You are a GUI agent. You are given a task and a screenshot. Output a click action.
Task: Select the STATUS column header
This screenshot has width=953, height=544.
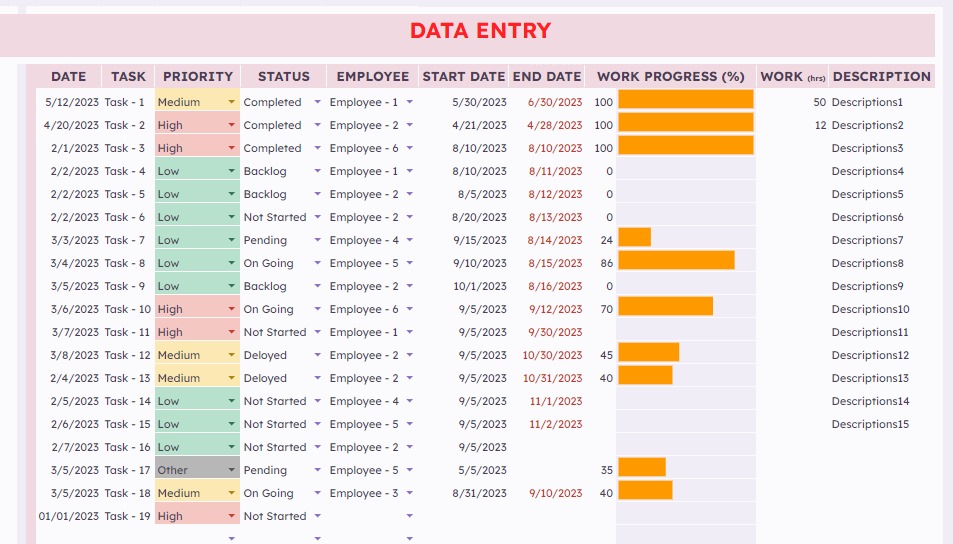tap(284, 76)
